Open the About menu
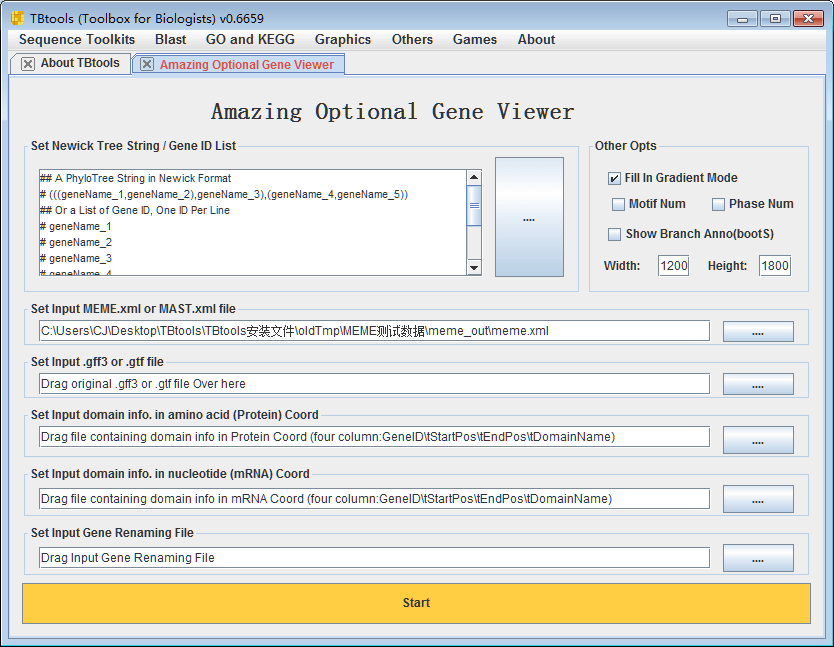The width and height of the screenshot is (834, 647). pos(536,39)
